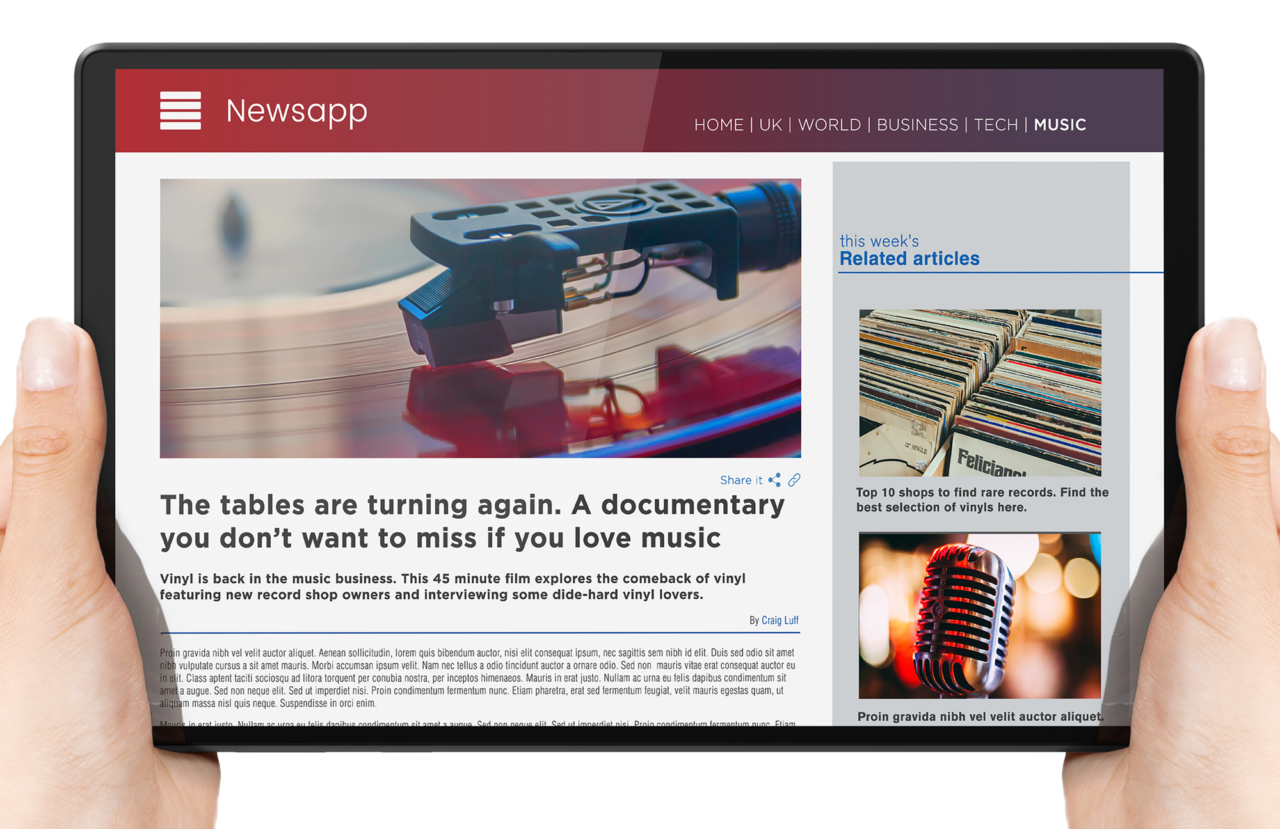This screenshot has height=829, width=1280.
Task: Click the this week's label
Action: coord(879,241)
